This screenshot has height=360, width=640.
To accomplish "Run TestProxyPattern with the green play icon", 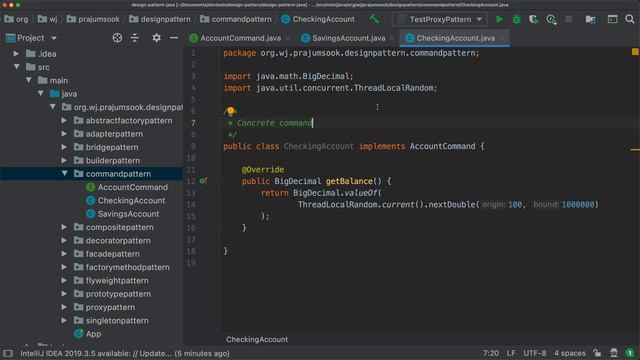I will 499,19.
